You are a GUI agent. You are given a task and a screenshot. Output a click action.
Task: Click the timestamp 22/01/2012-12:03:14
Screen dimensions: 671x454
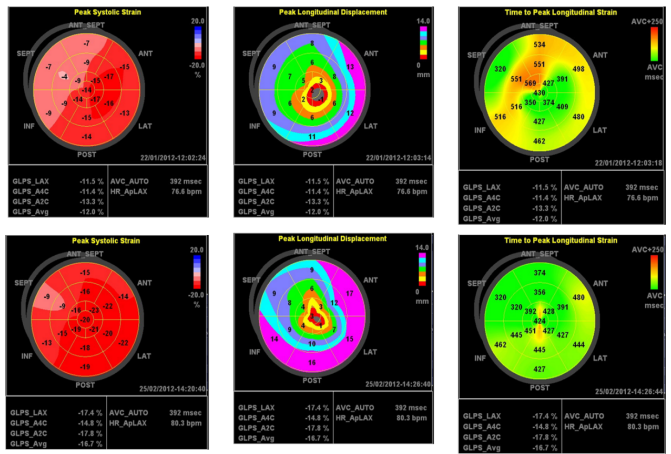click(398, 158)
